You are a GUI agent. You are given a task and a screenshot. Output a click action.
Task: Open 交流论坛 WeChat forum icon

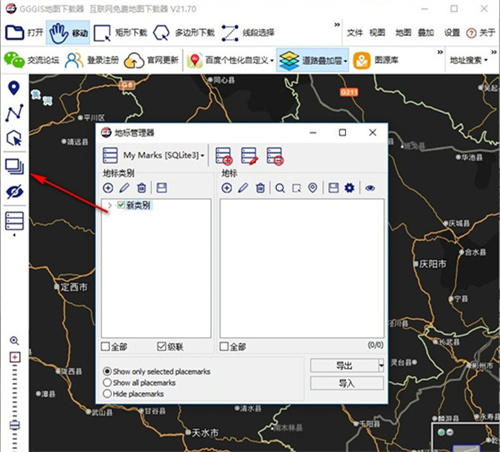(x=14, y=60)
